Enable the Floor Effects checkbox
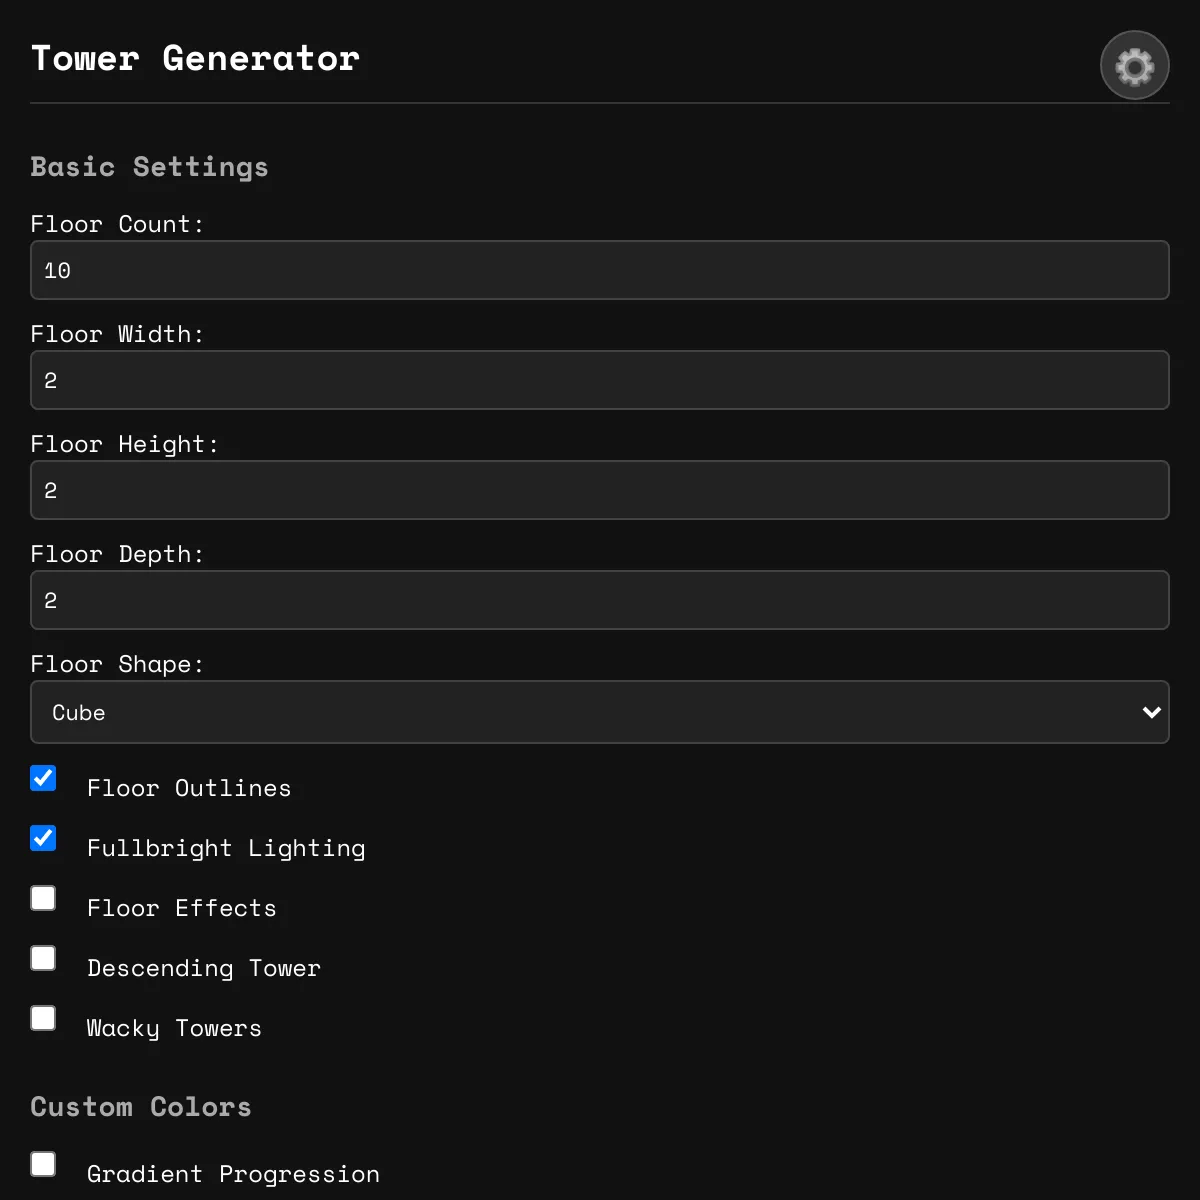Viewport: 1200px width, 1200px height. click(x=43, y=898)
